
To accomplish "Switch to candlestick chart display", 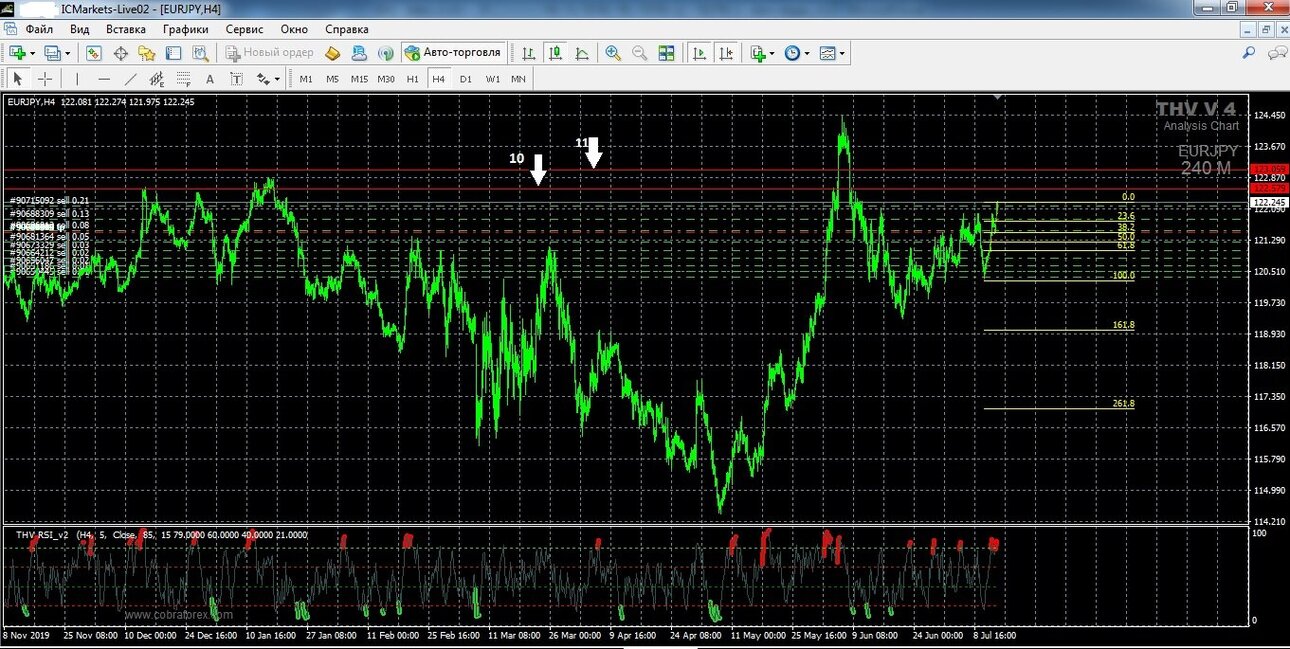I will click(555, 53).
